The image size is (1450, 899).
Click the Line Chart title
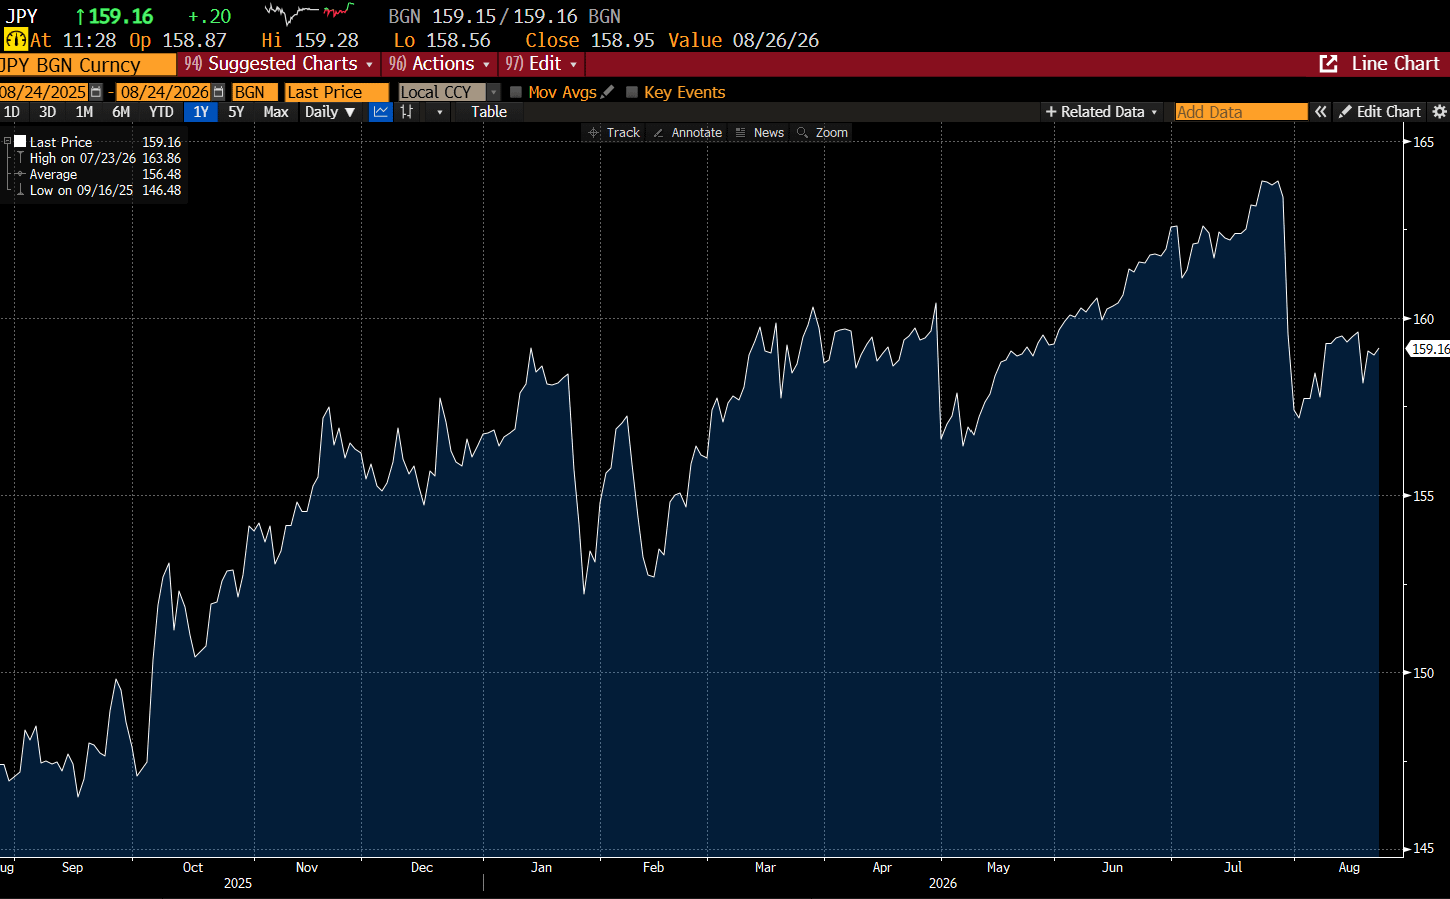tap(1395, 64)
